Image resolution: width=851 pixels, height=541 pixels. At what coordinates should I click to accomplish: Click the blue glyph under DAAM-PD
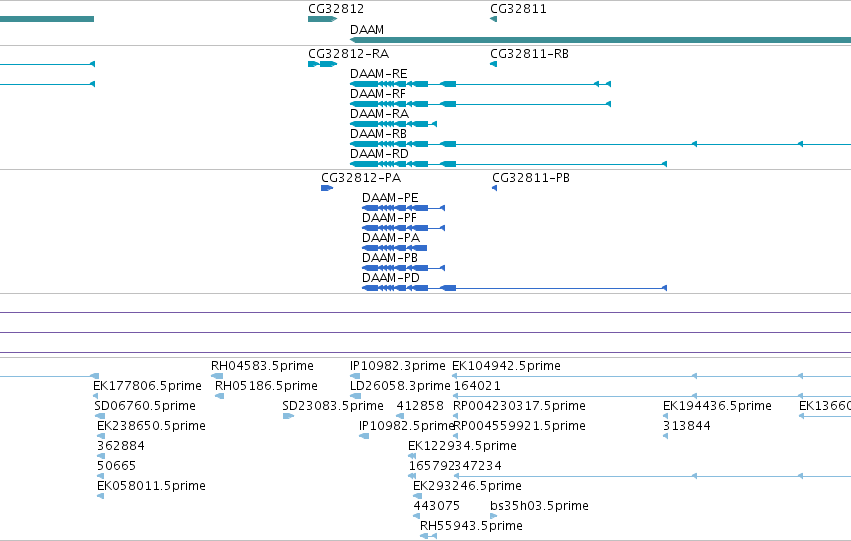coord(514,288)
